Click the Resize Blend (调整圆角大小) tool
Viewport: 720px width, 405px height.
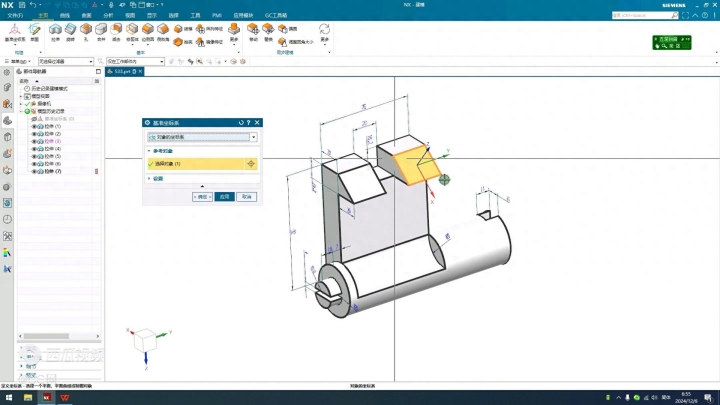[296, 42]
